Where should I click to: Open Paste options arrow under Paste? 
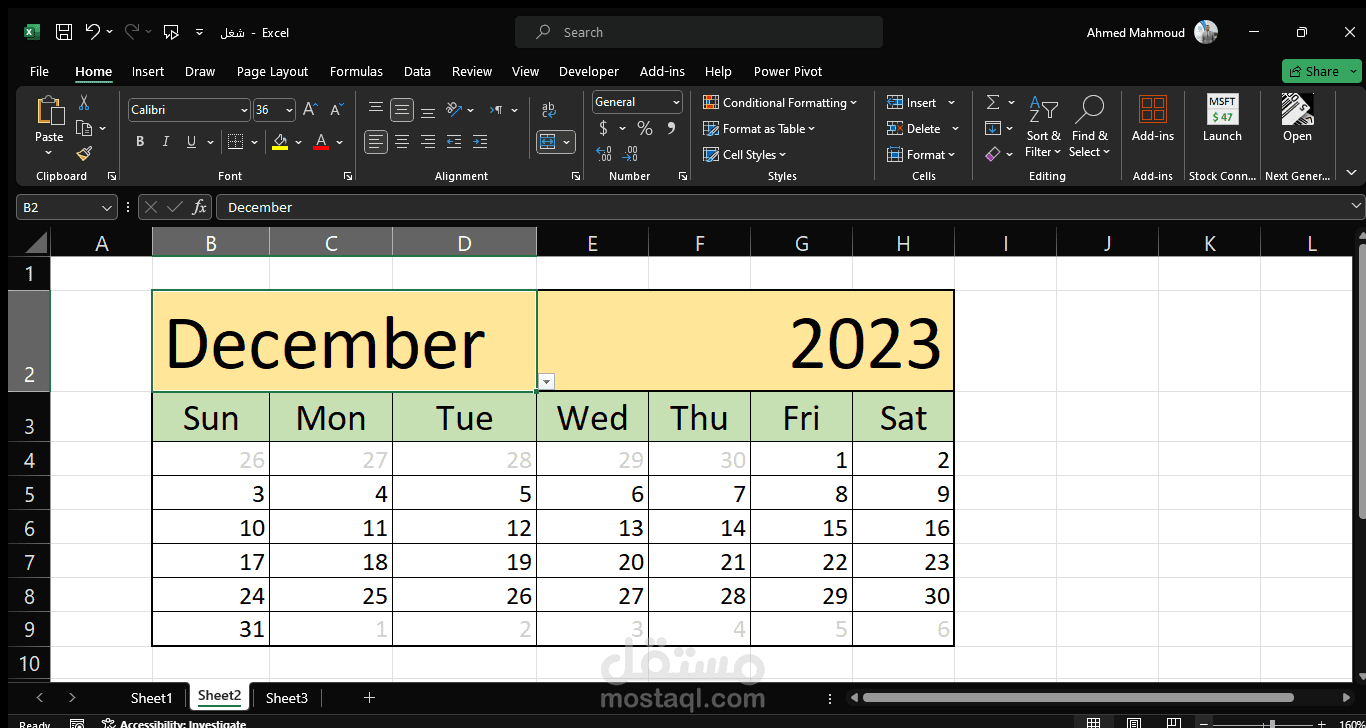point(49,153)
